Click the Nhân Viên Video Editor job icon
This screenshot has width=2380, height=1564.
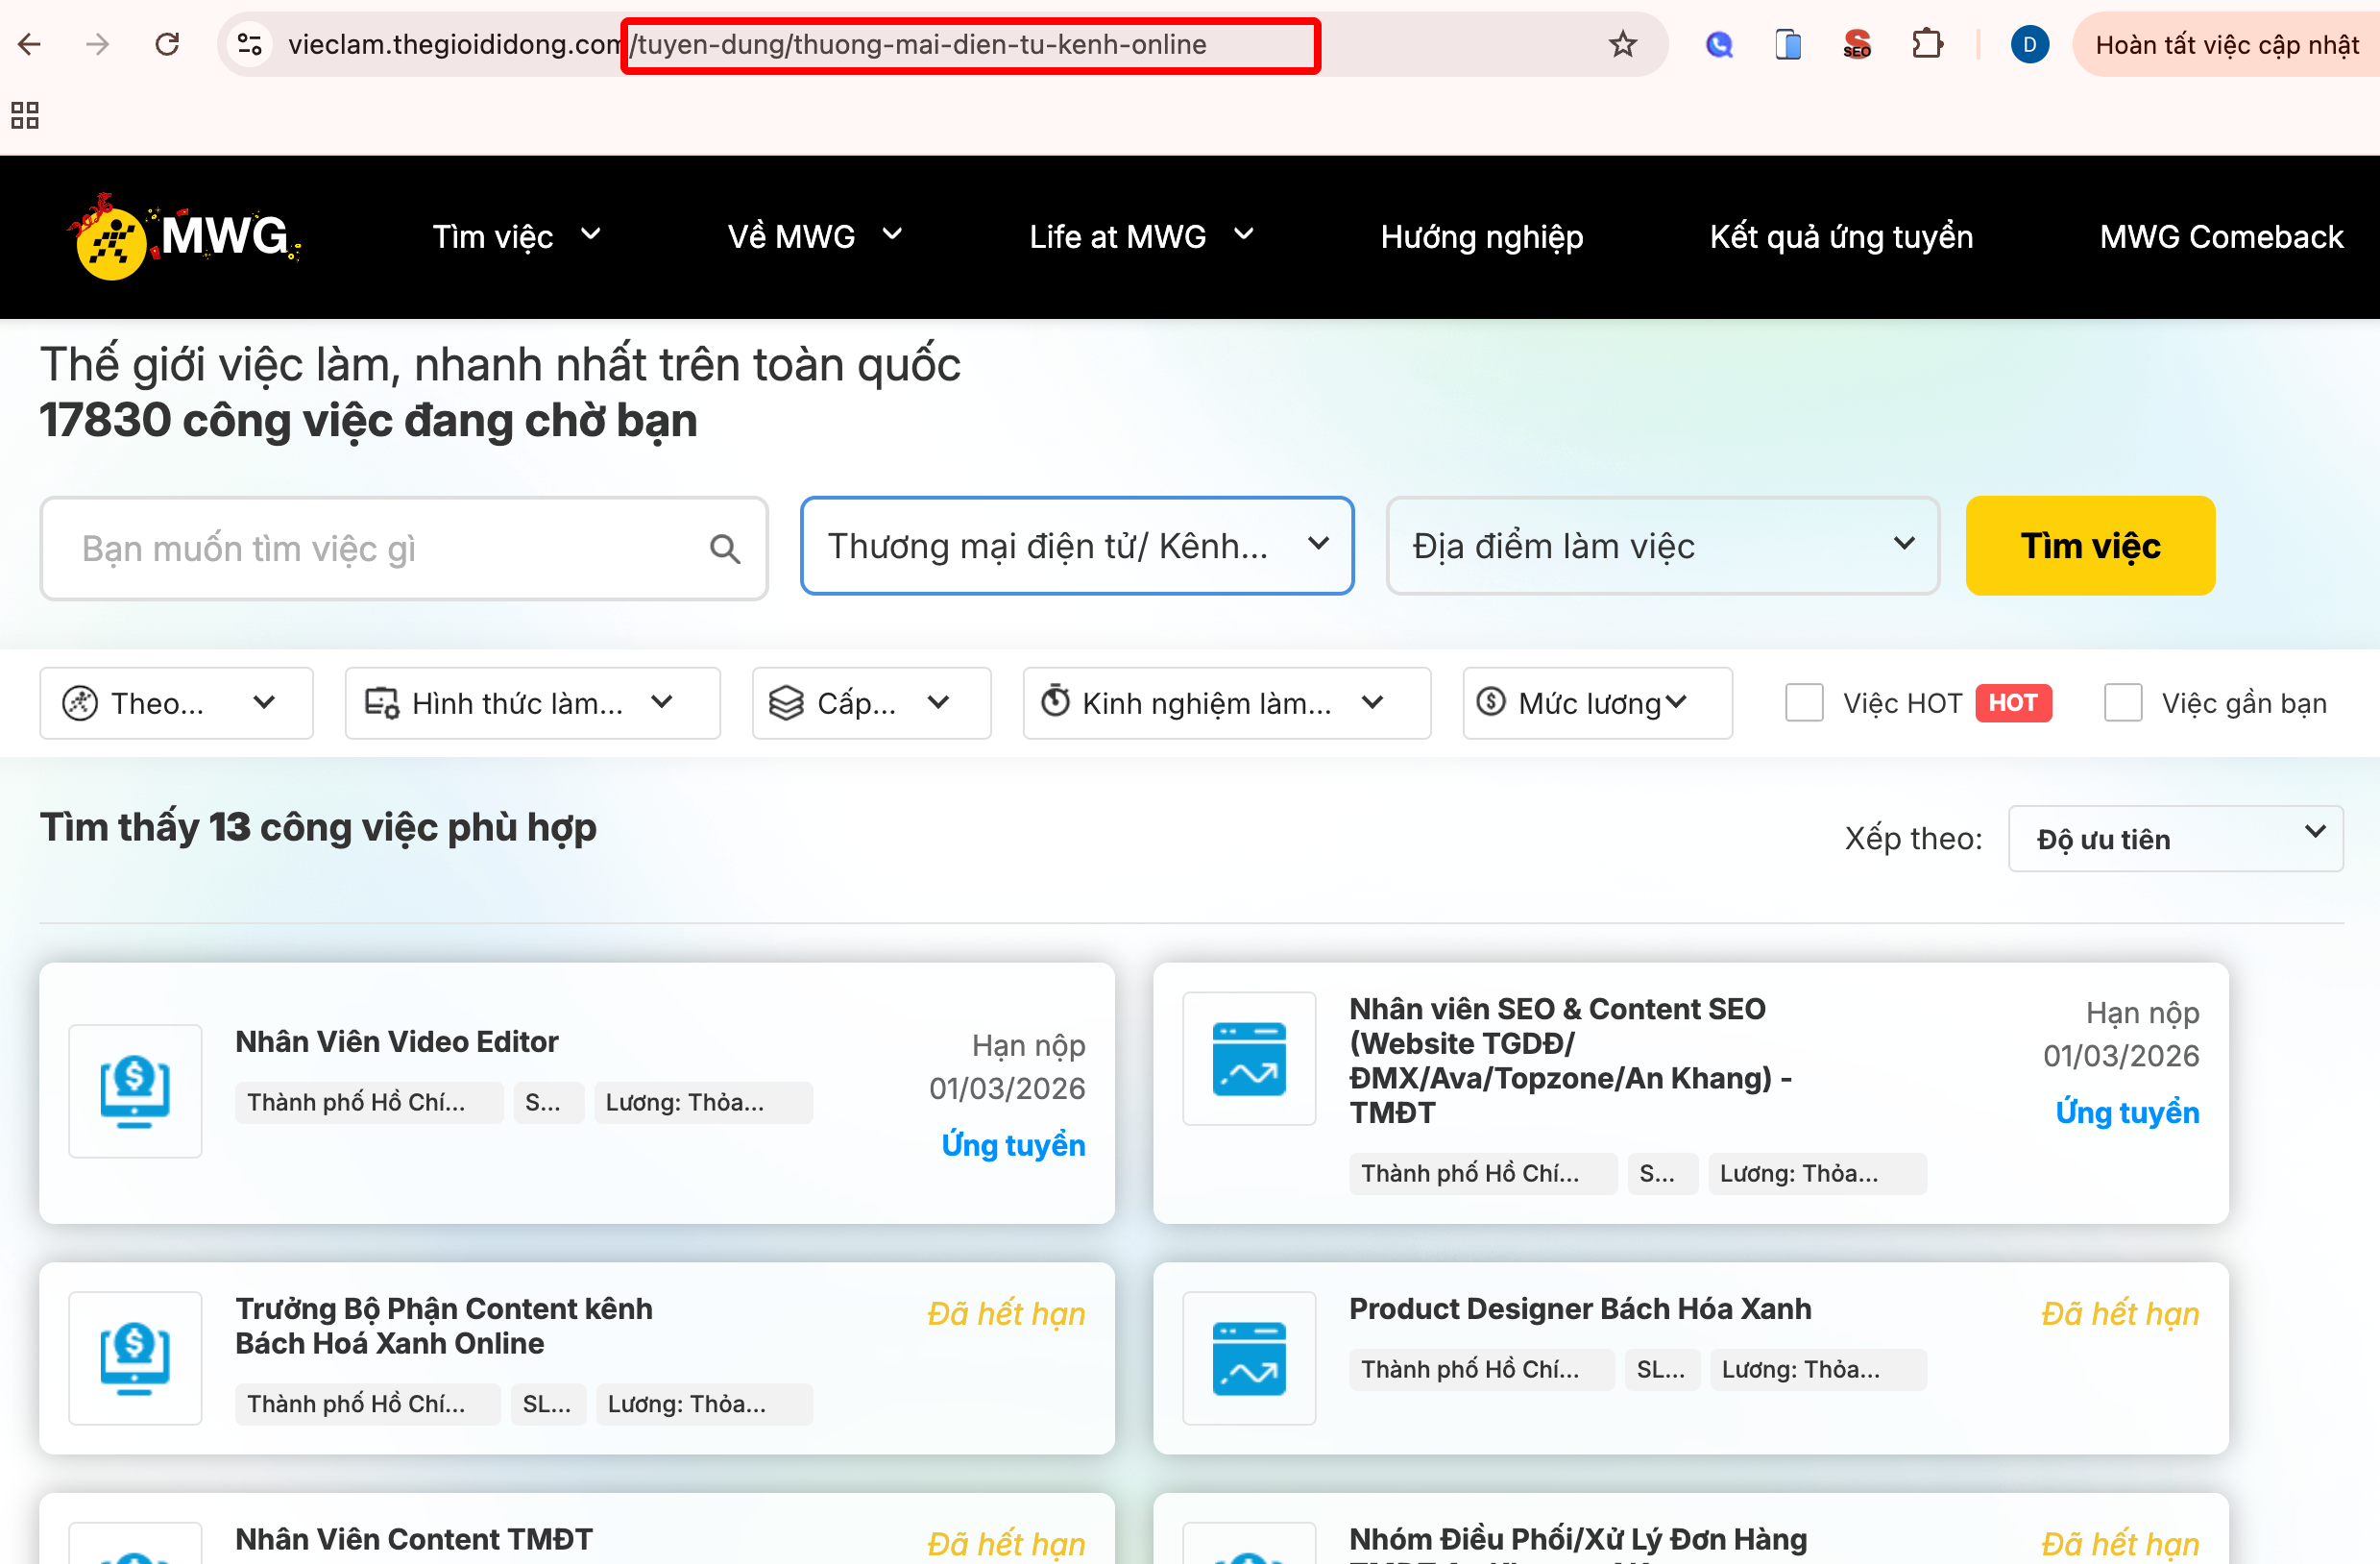135,1091
